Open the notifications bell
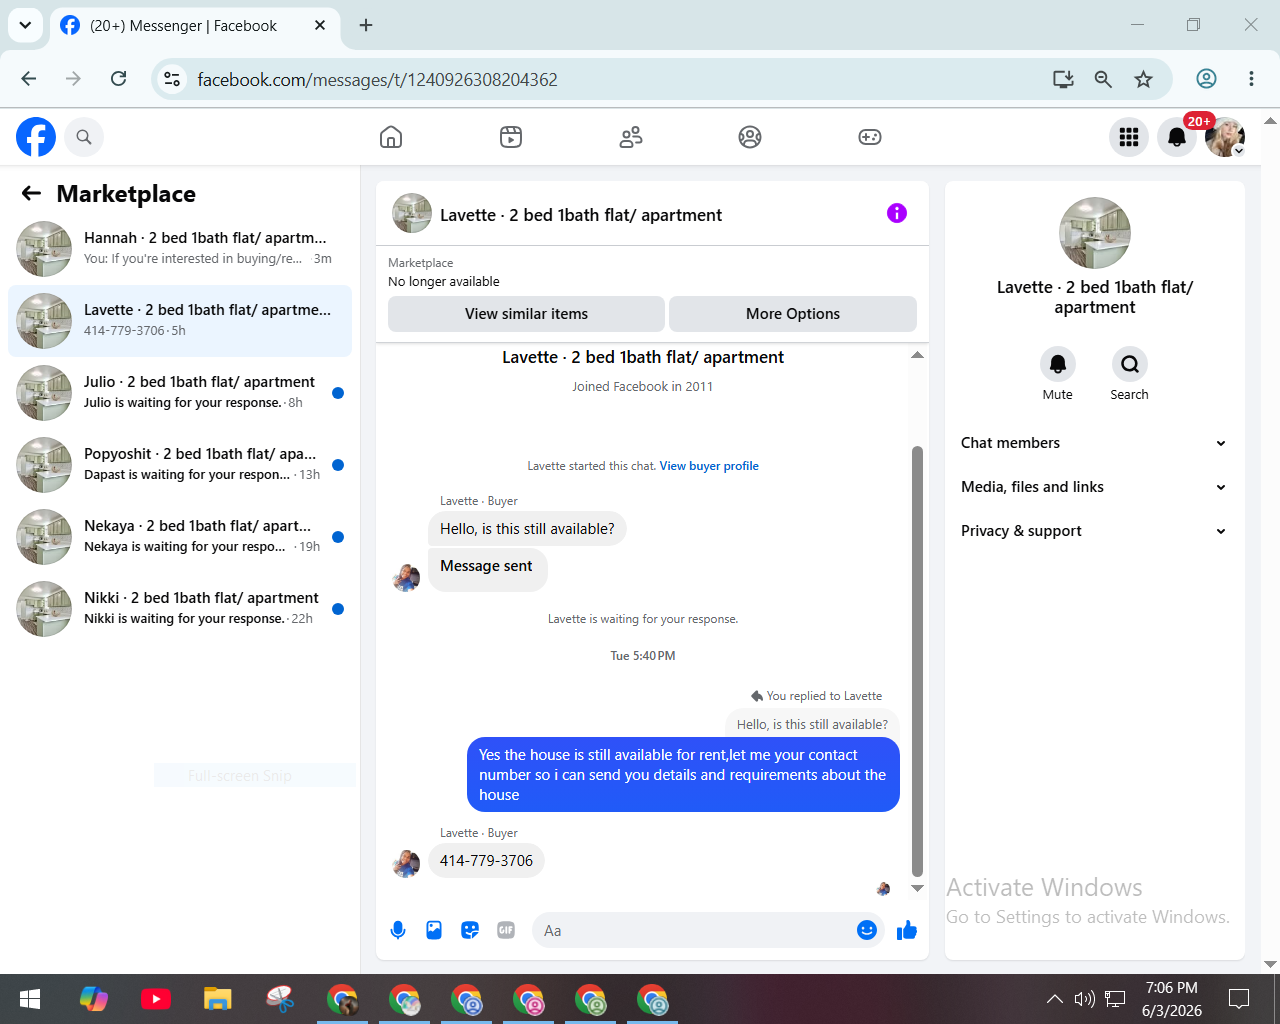This screenshot has width=1280, height=1024. point(1177,137)
